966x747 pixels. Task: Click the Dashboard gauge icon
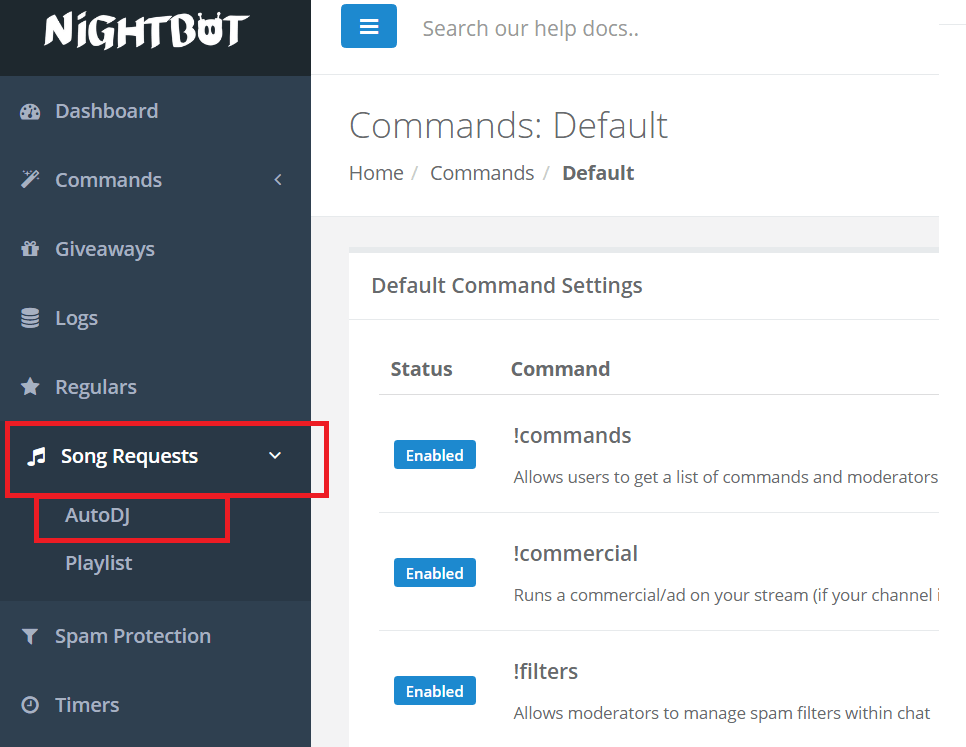point(30,111)
